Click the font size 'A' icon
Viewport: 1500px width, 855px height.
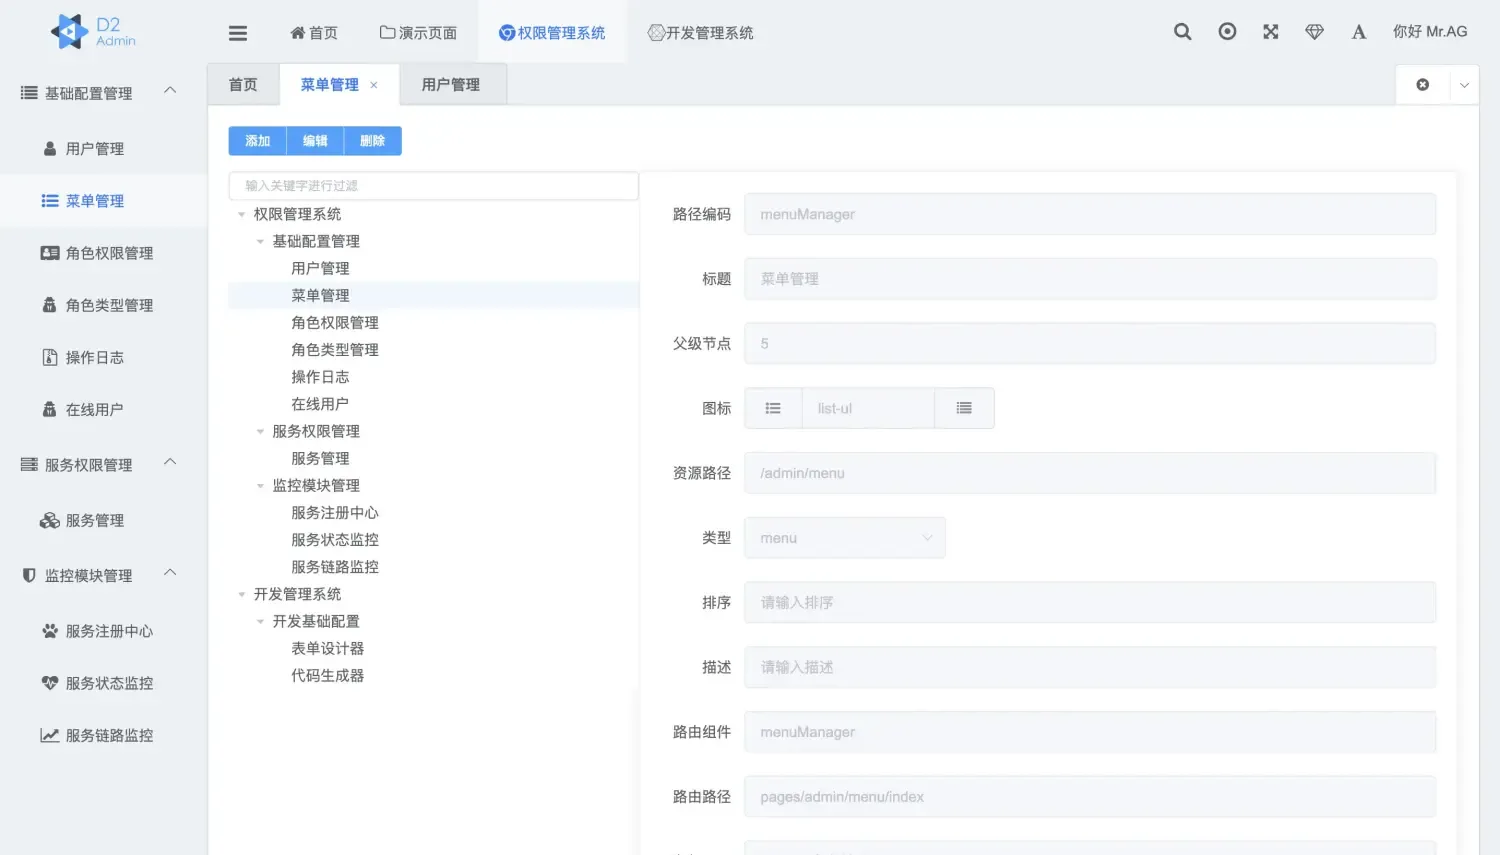(1358, 31)
